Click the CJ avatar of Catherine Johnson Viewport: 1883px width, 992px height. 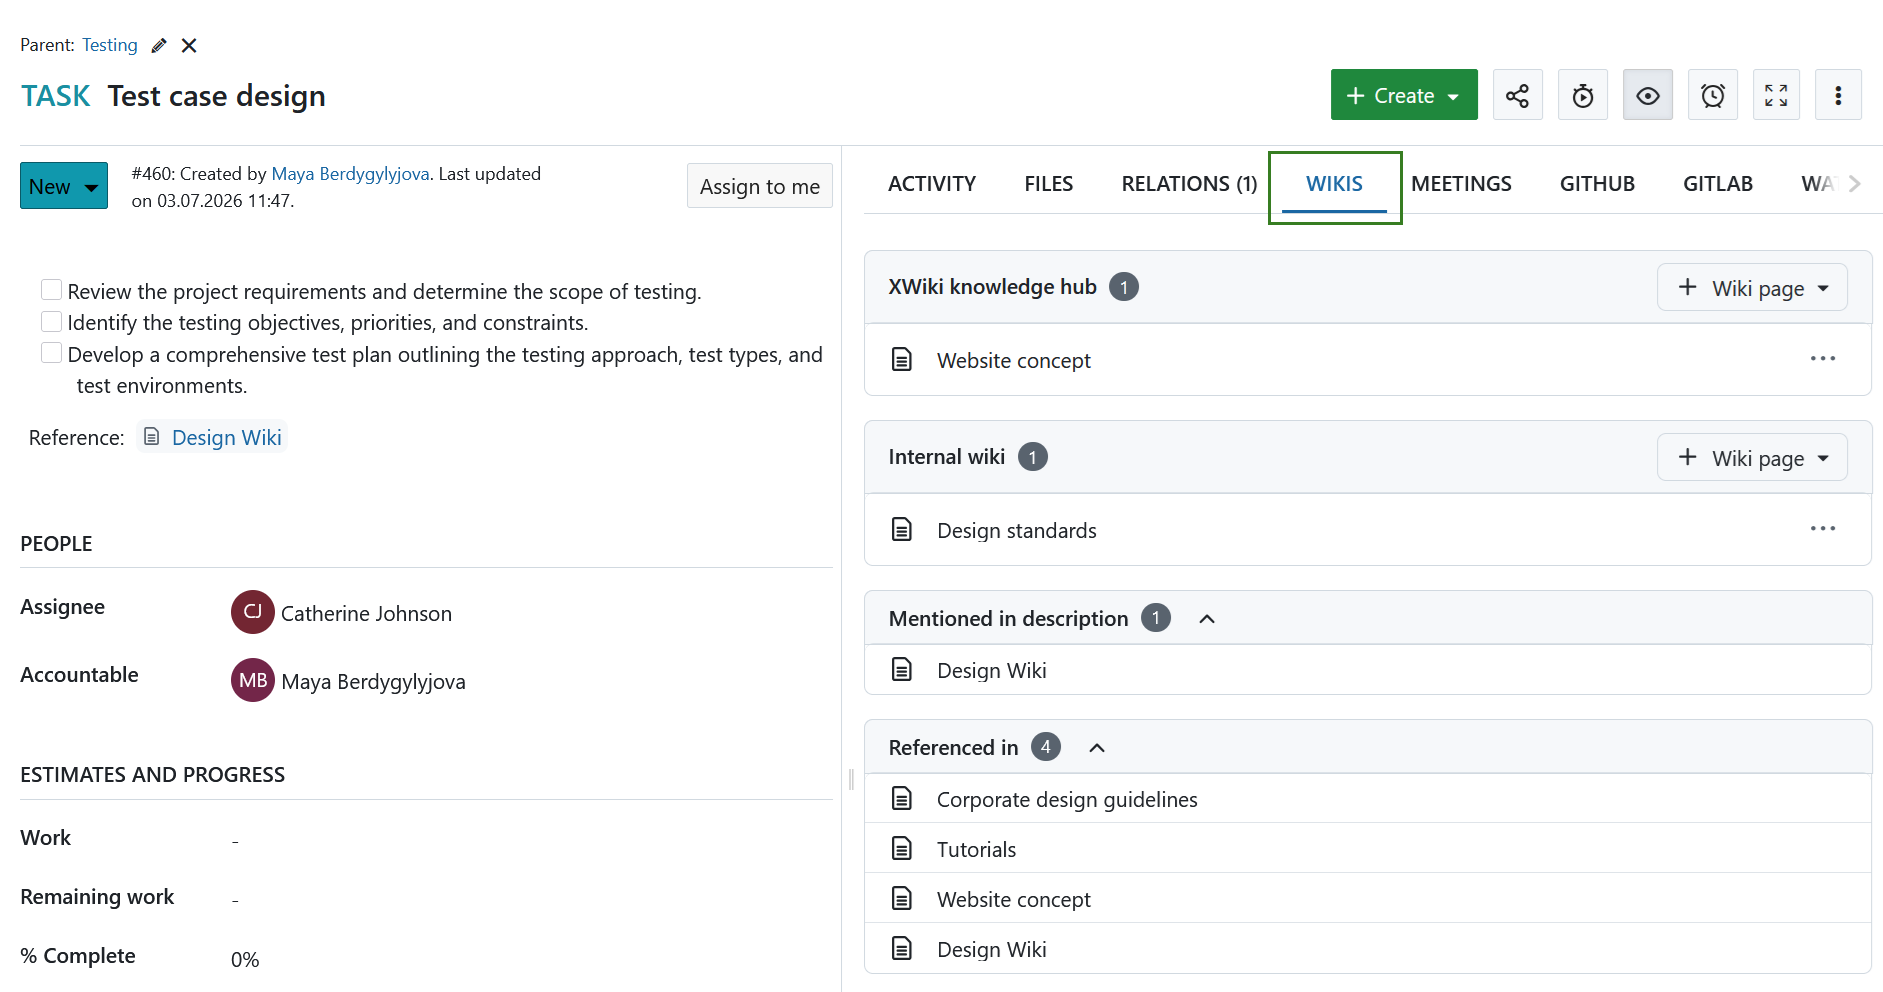point(253,612)
